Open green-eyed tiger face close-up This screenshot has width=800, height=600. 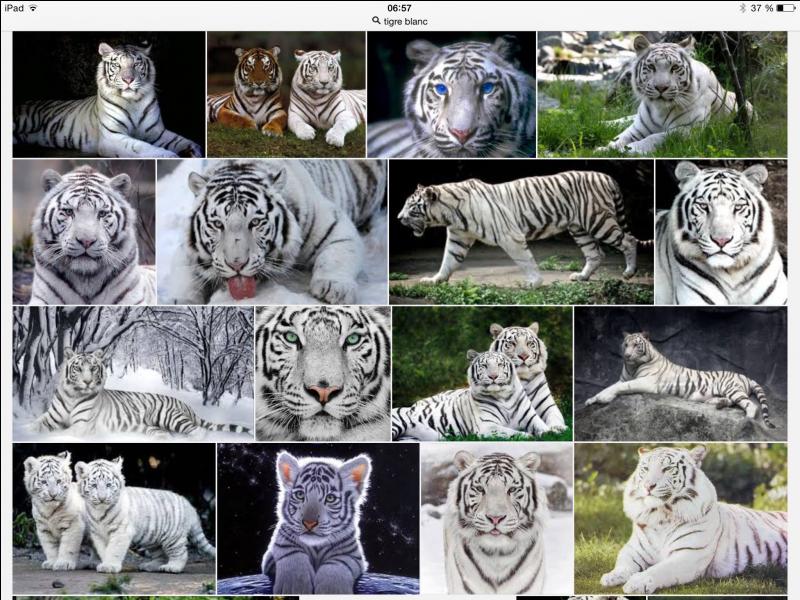click(323, 373)
